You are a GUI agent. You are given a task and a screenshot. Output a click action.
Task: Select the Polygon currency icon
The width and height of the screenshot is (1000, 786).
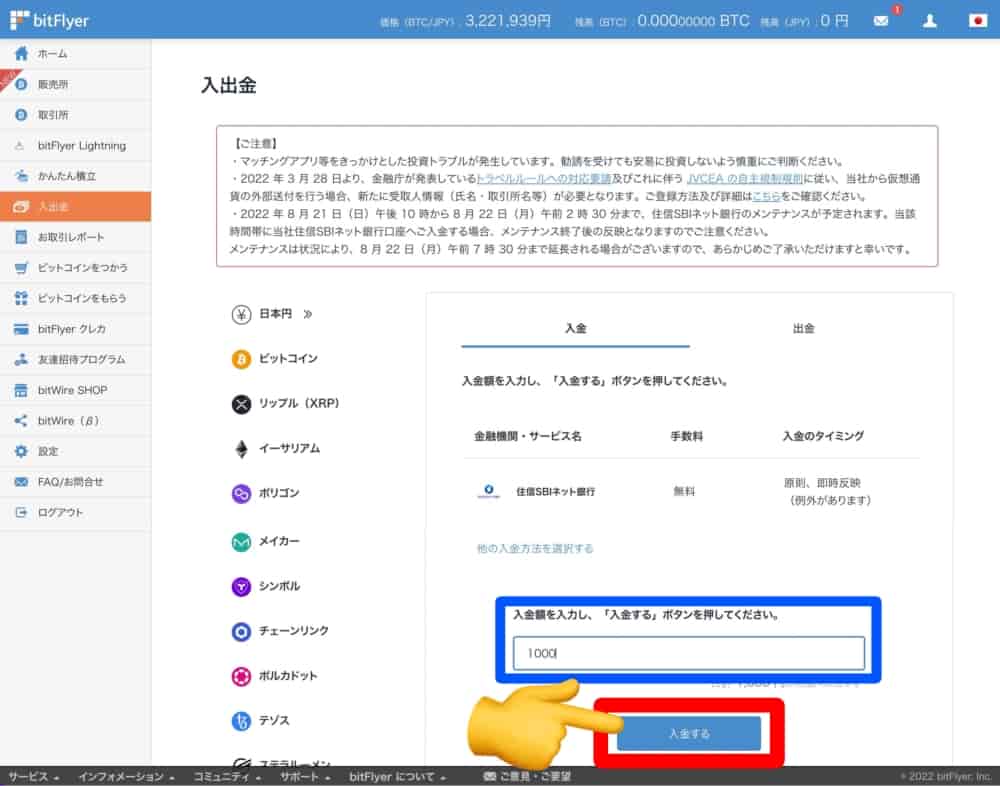click(241, 493)
